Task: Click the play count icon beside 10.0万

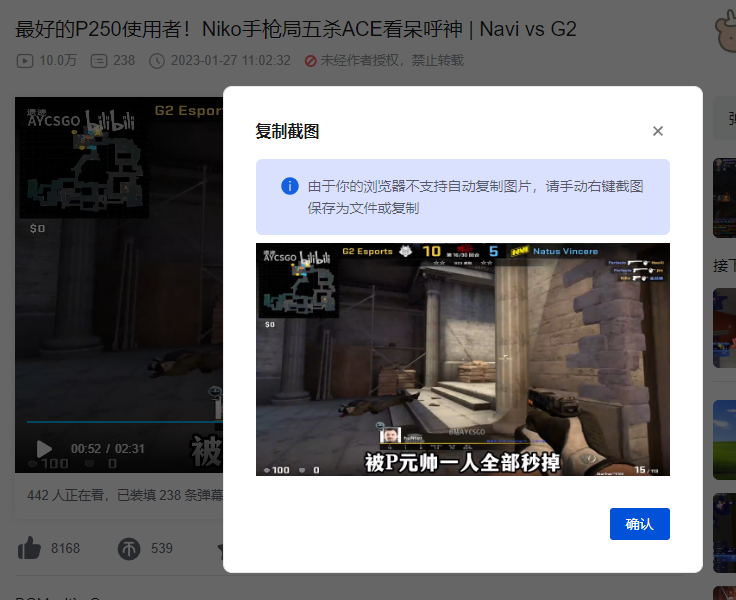Action: point(25,61)
